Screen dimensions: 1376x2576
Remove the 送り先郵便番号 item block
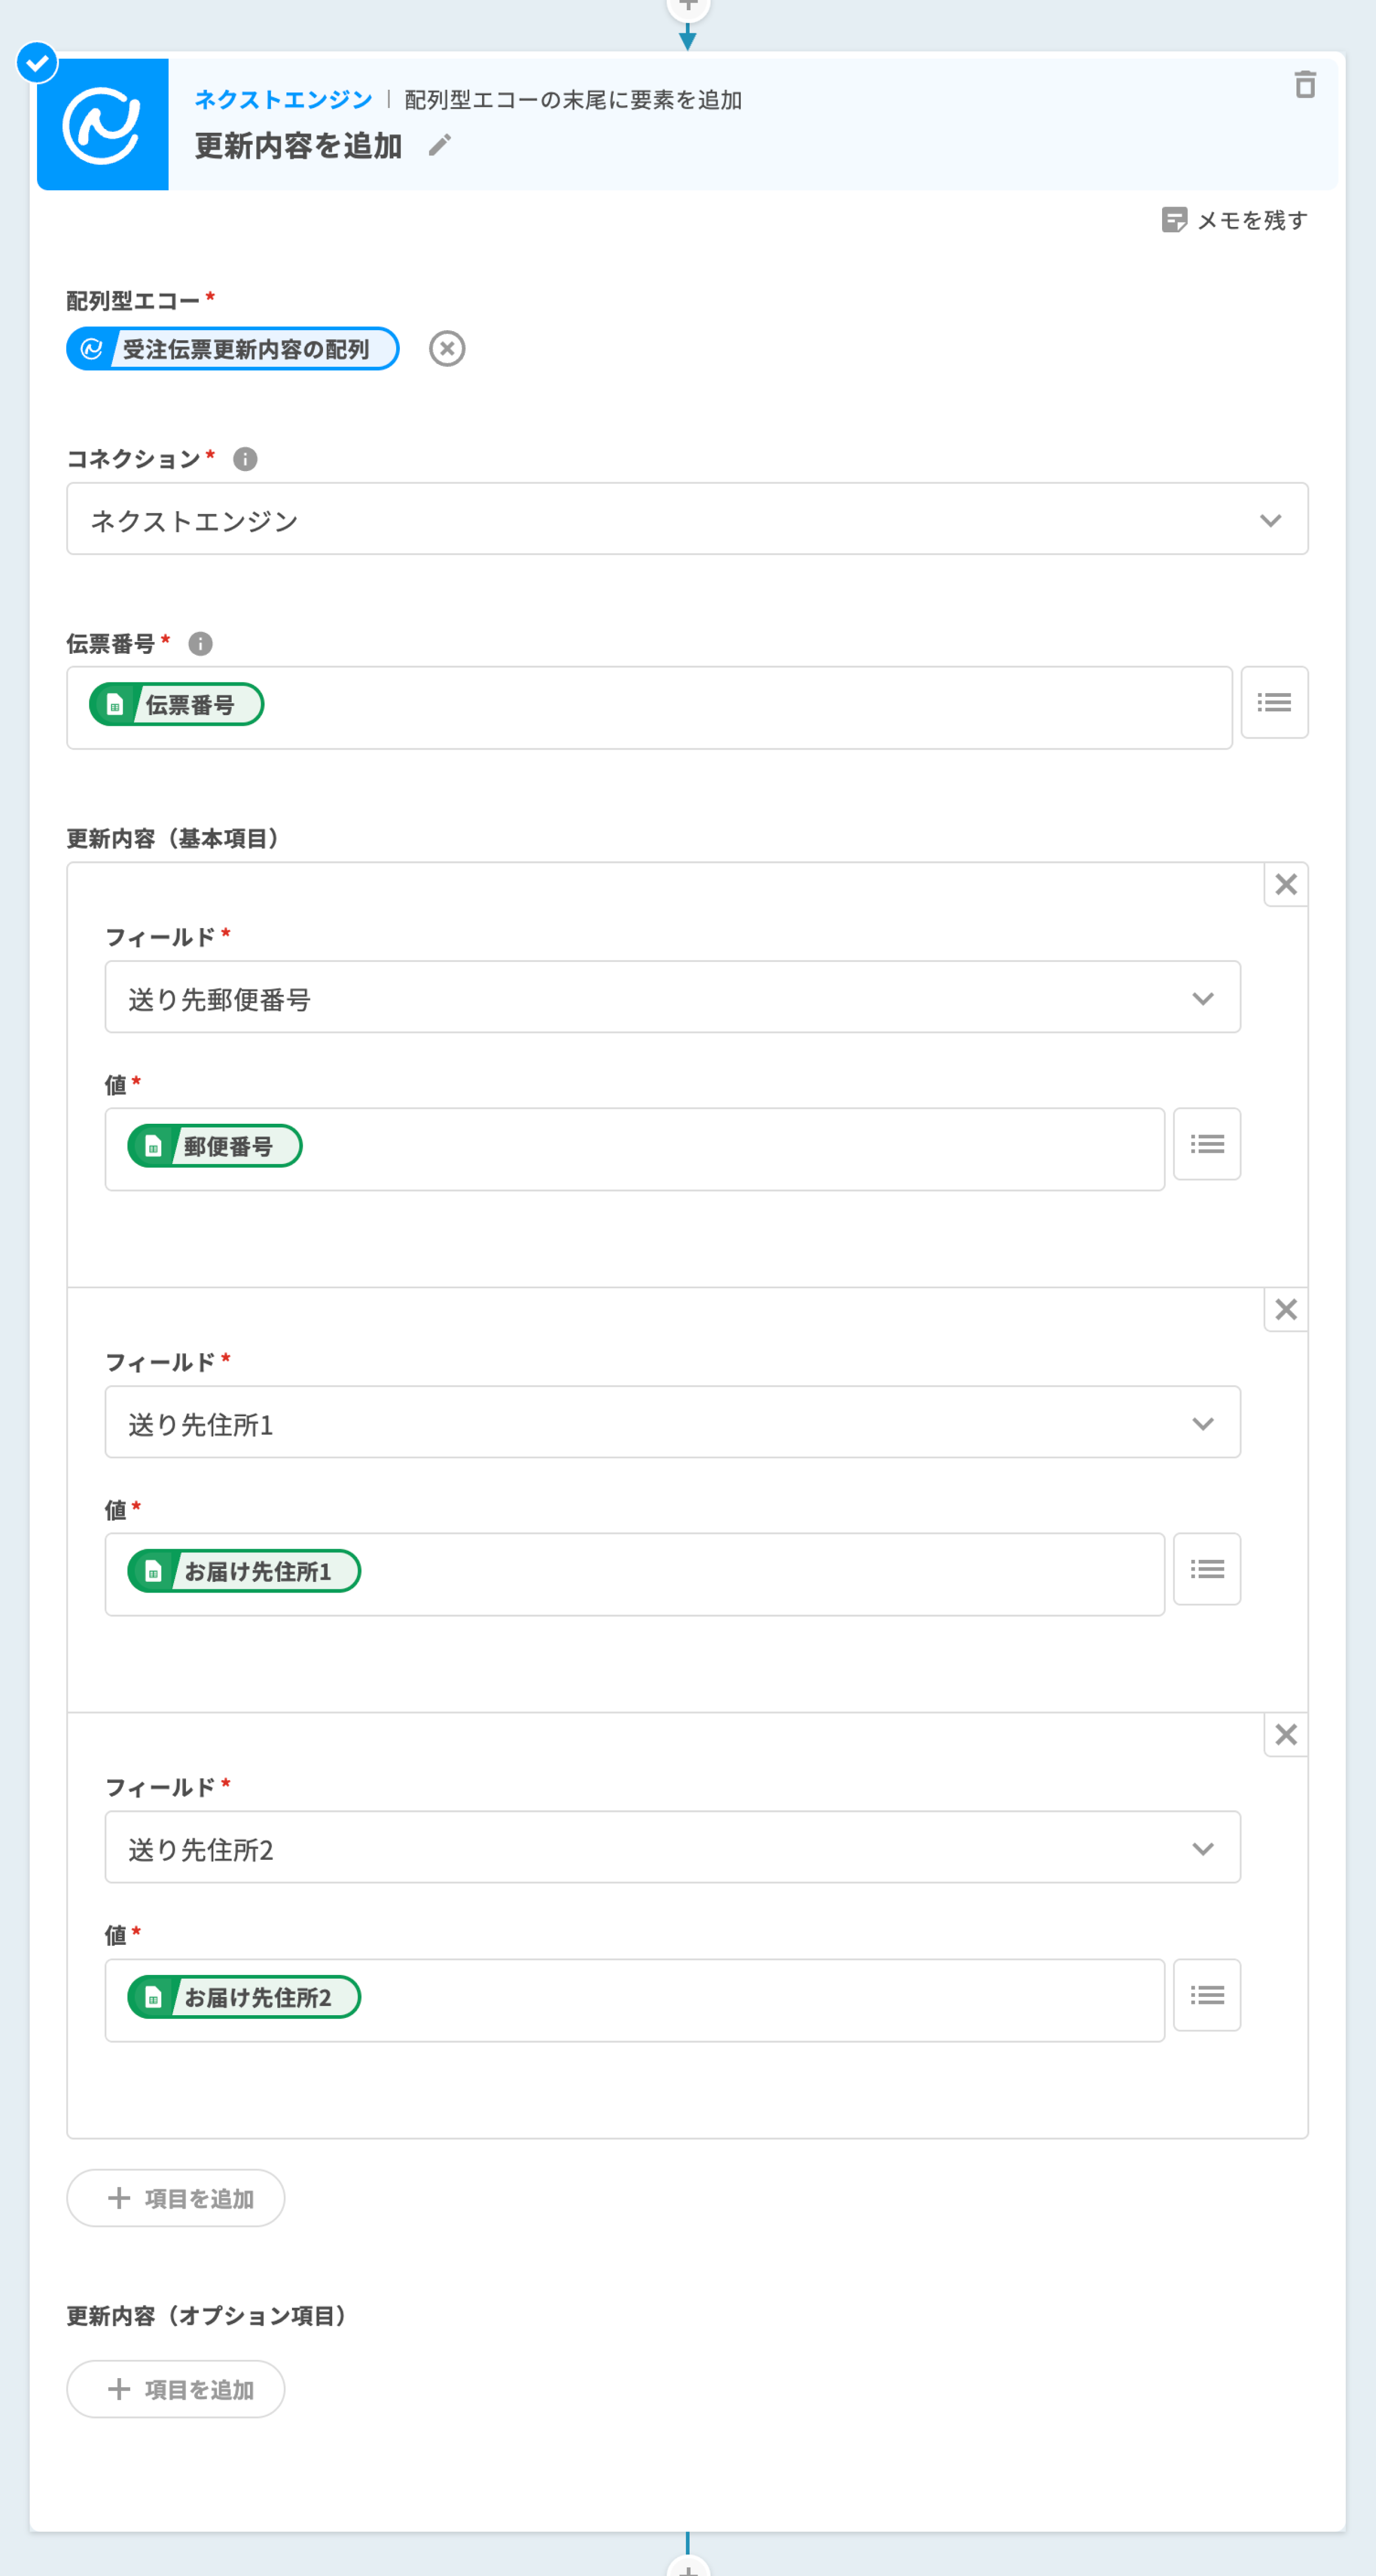(x=1286, y=885)
